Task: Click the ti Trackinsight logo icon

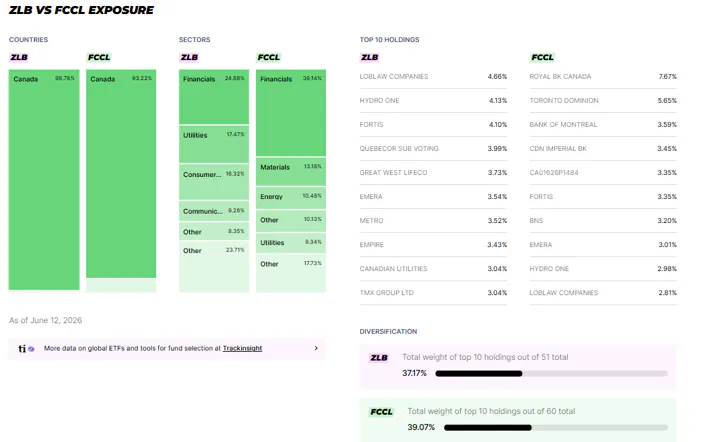Action: [x=26, y=349]
